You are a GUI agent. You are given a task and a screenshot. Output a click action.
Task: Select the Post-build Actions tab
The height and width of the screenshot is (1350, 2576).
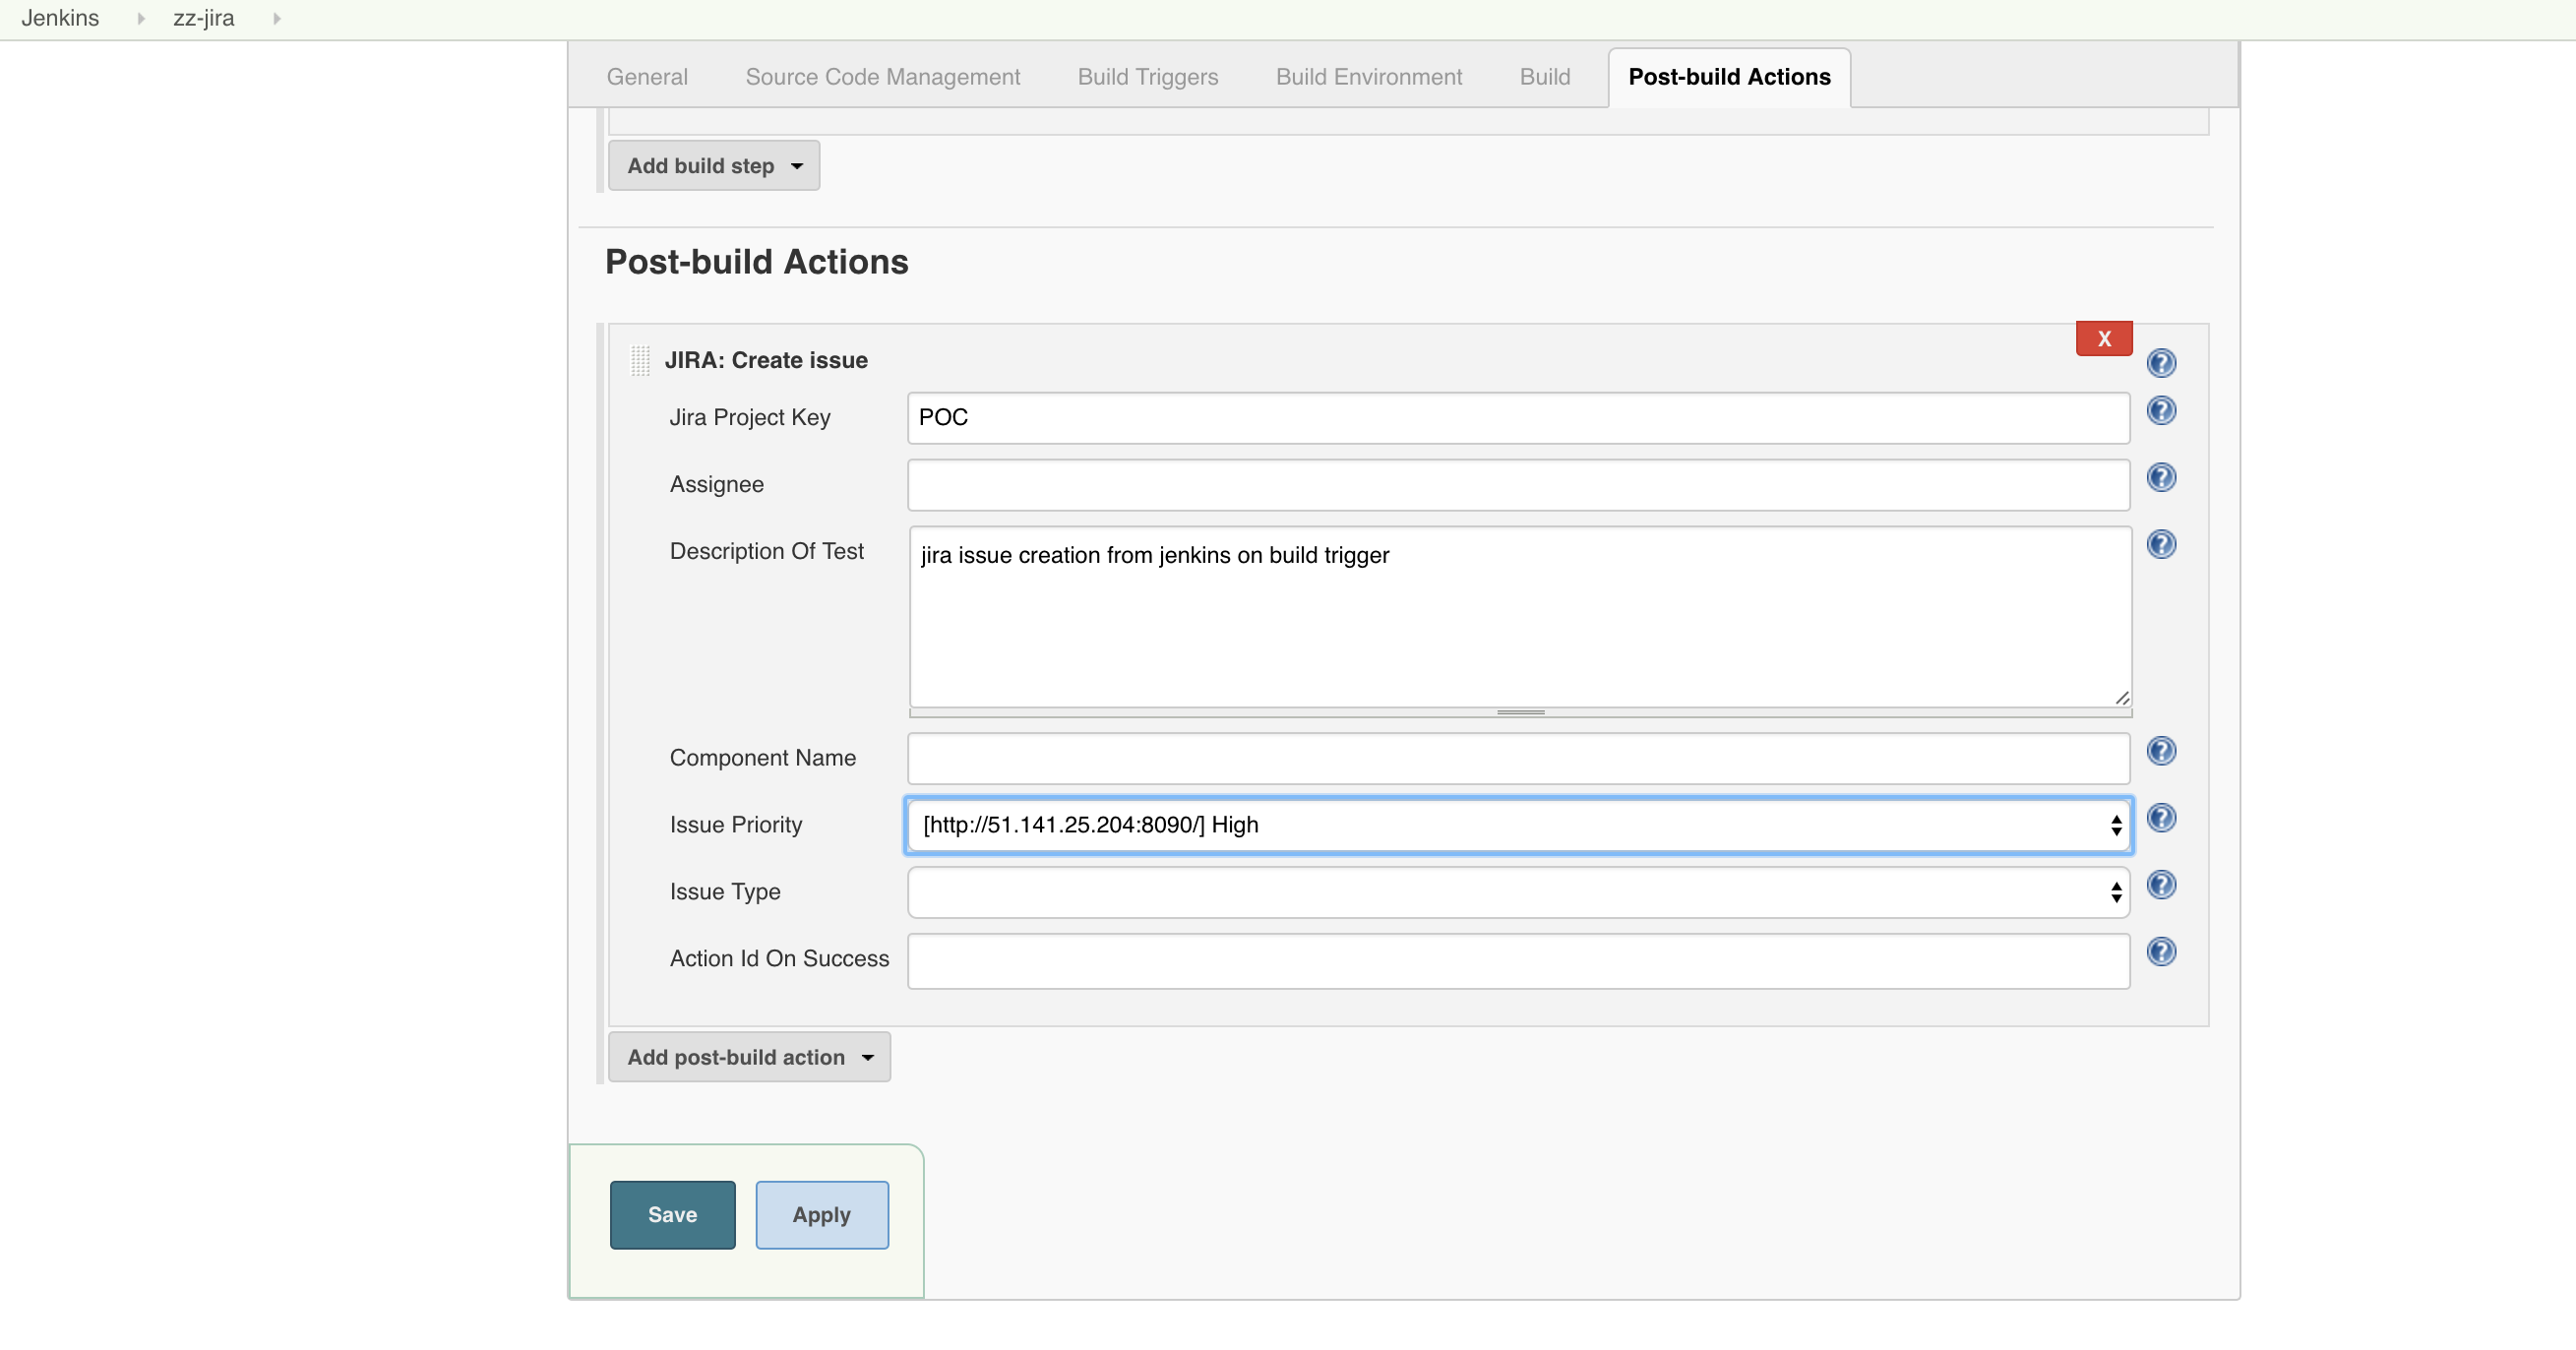pyautogui.click(x=1729, y=77)
